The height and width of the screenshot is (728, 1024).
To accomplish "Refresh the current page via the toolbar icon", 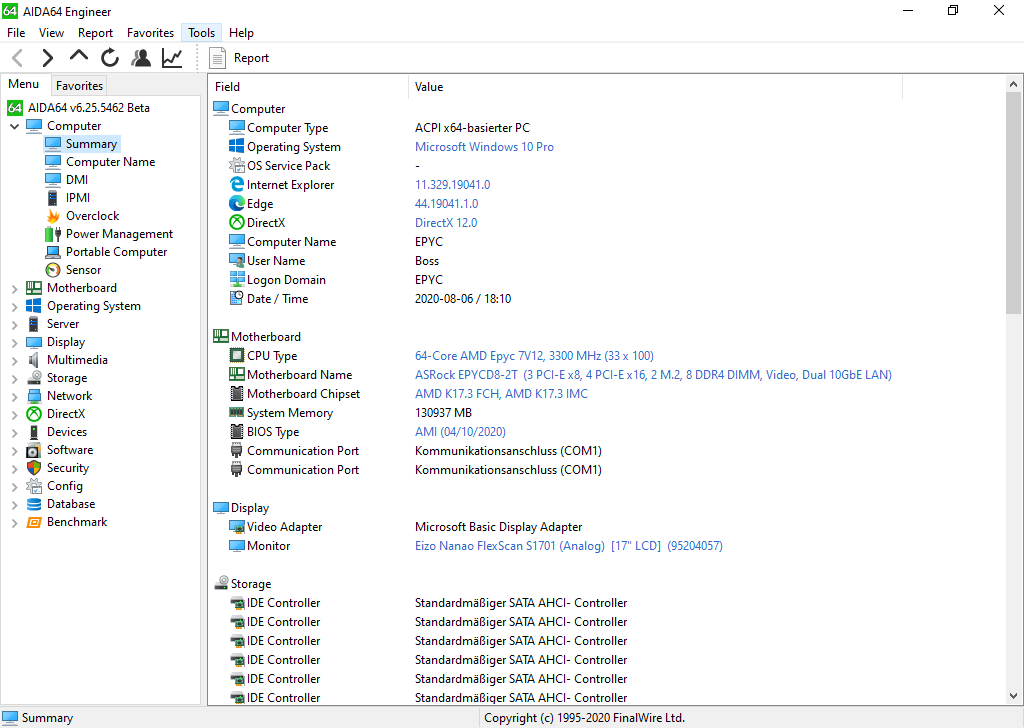I will (110, 58).
